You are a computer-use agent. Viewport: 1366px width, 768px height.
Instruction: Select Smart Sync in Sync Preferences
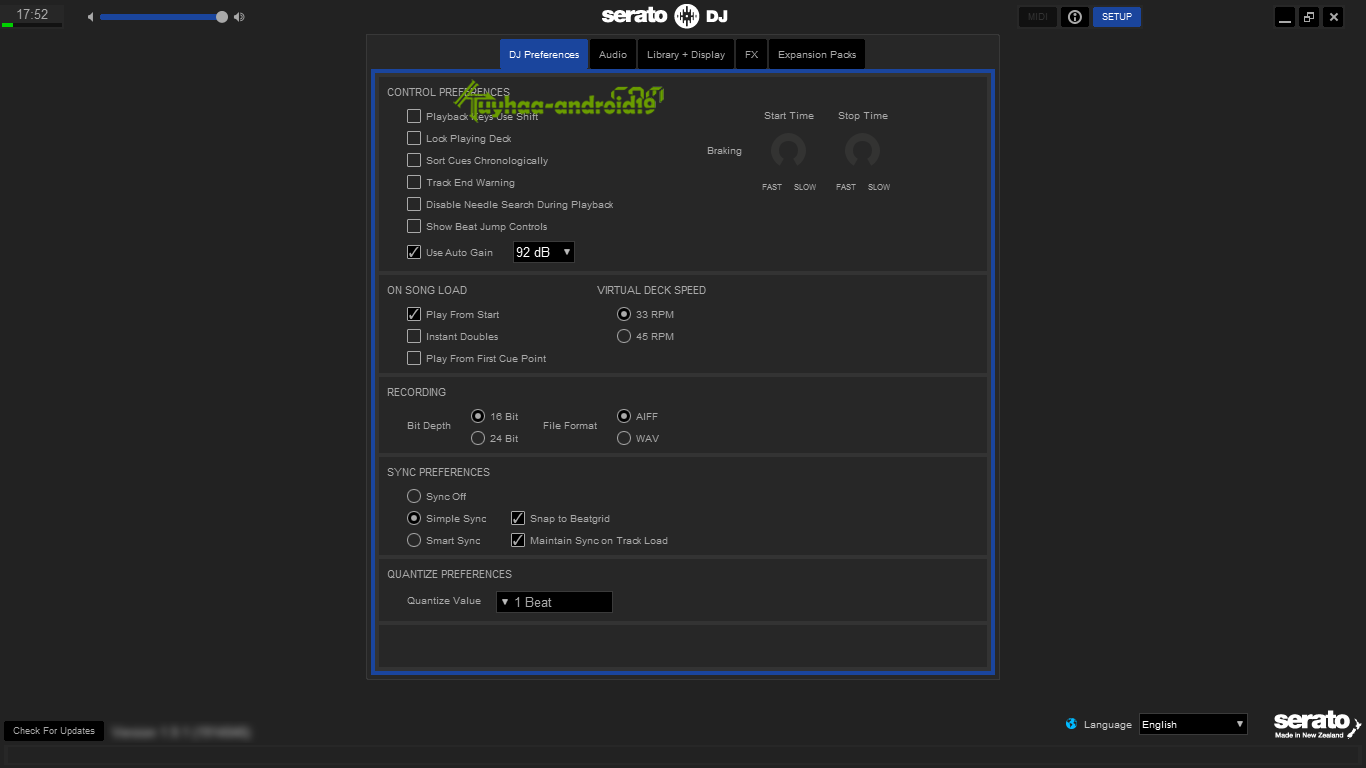click(x=414, y=540)
